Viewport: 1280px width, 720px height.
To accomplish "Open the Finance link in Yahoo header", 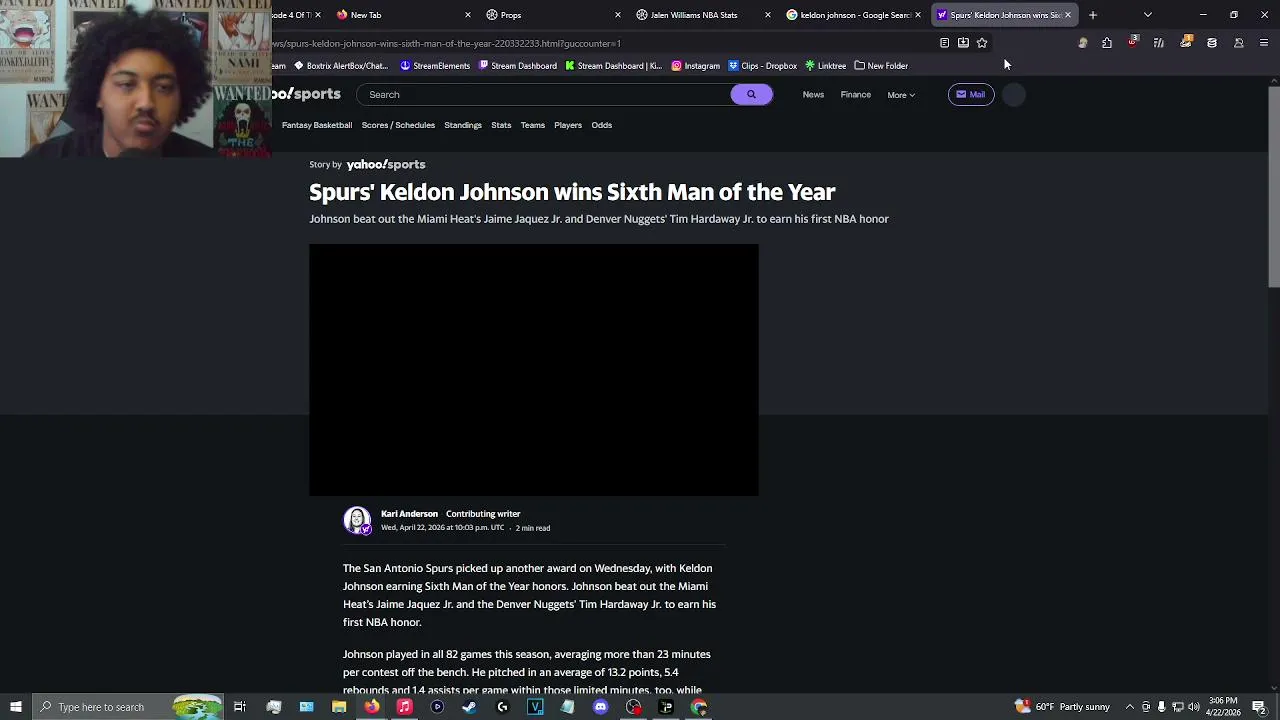I will click(855, 95).
